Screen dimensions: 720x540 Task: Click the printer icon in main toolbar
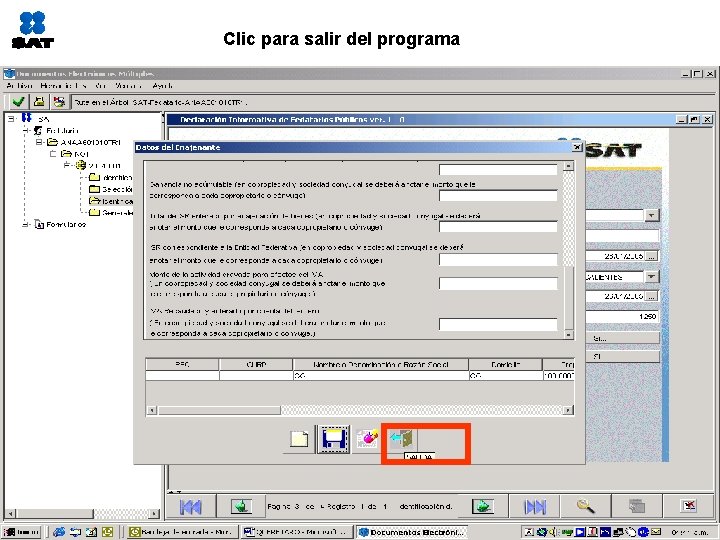(39, 101)
